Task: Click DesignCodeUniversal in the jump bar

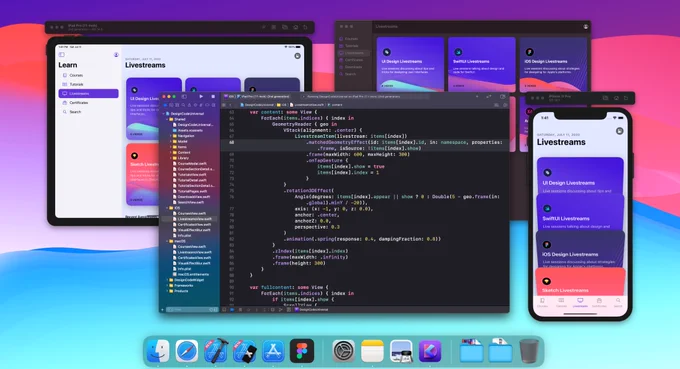Action: click(x=257, y=105)
